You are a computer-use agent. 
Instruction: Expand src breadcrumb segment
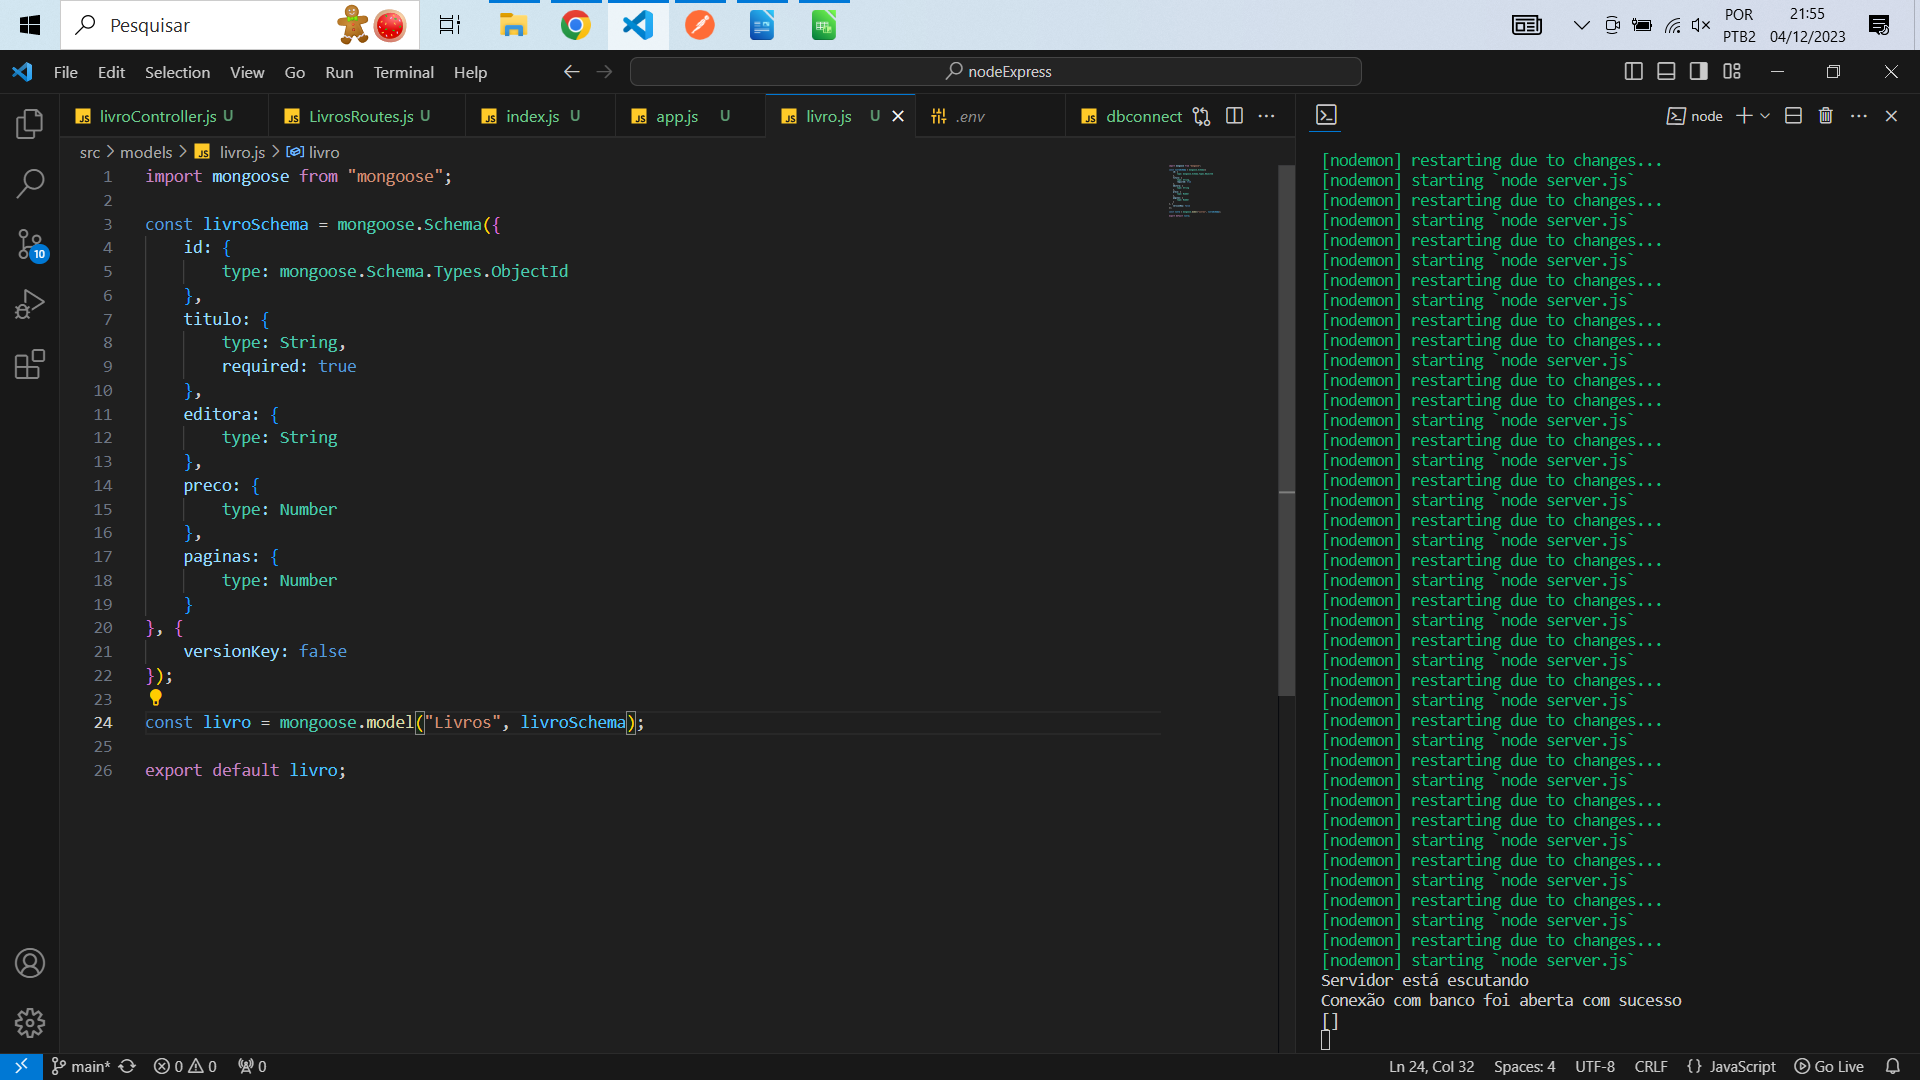(x=90, y=152)
